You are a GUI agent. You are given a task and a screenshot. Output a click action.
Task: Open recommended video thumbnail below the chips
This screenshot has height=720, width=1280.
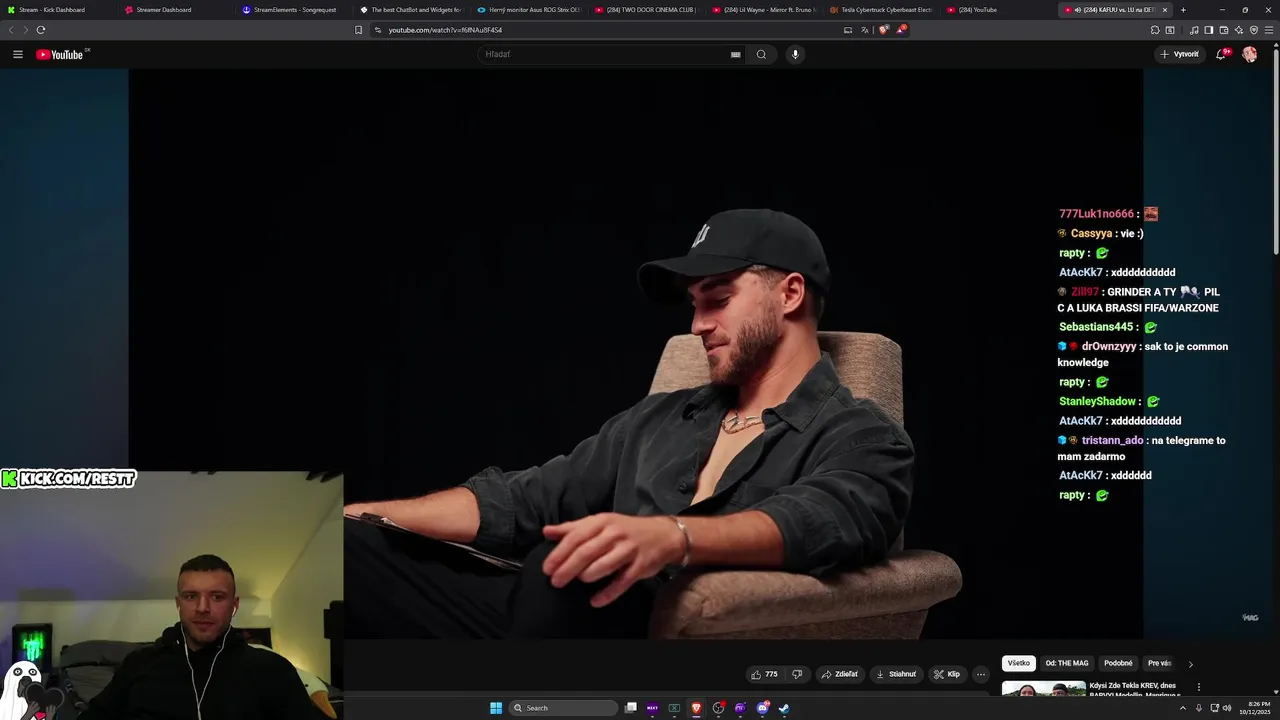[x=1044, y=688]
